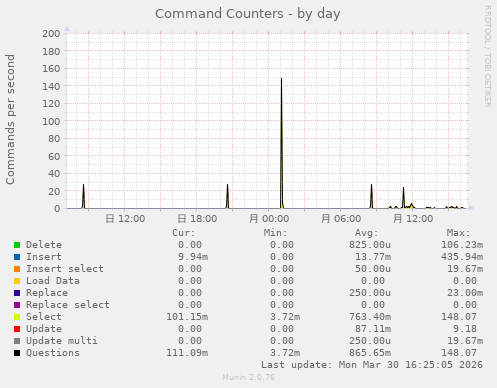The image size is (497, 388).
Task: Click the 'Avg:' column header
Action: pyautogui.click(x=367, y=233)
